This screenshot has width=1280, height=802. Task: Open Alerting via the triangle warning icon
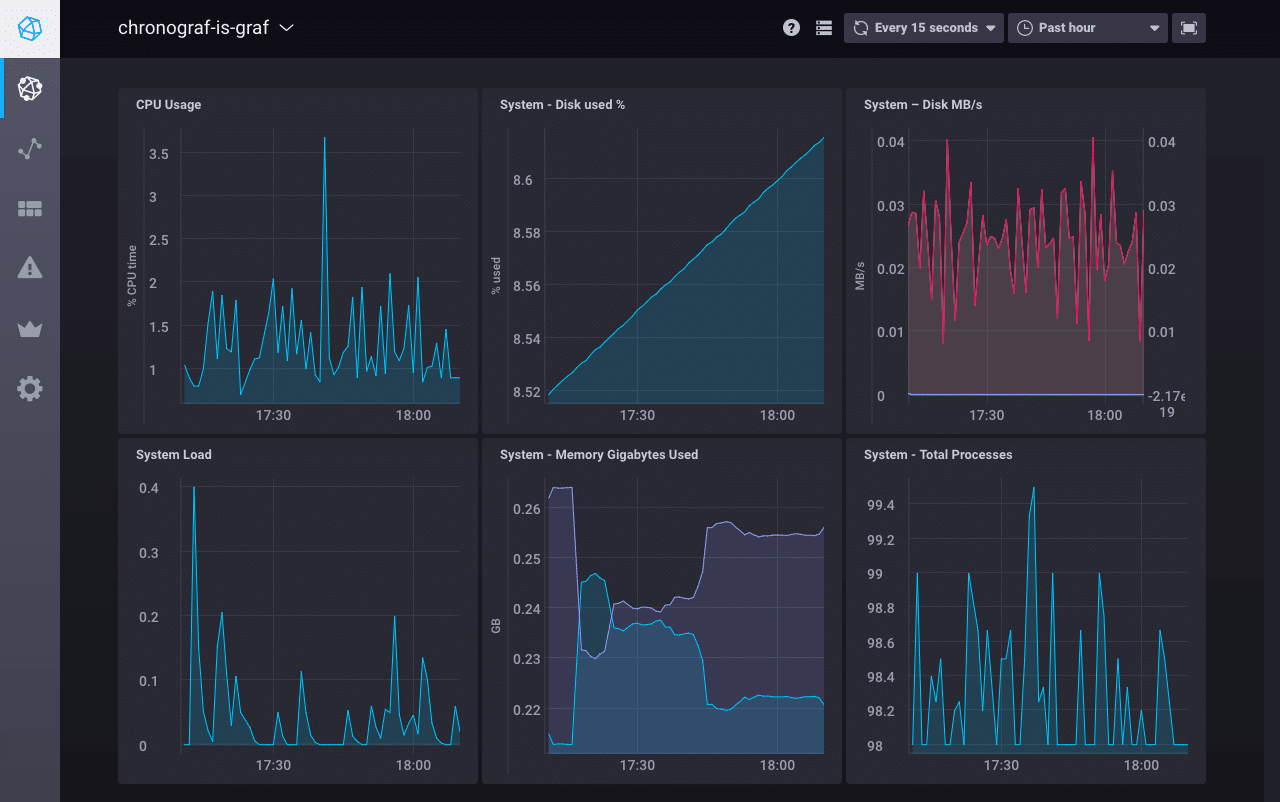[x=29, y=268]
